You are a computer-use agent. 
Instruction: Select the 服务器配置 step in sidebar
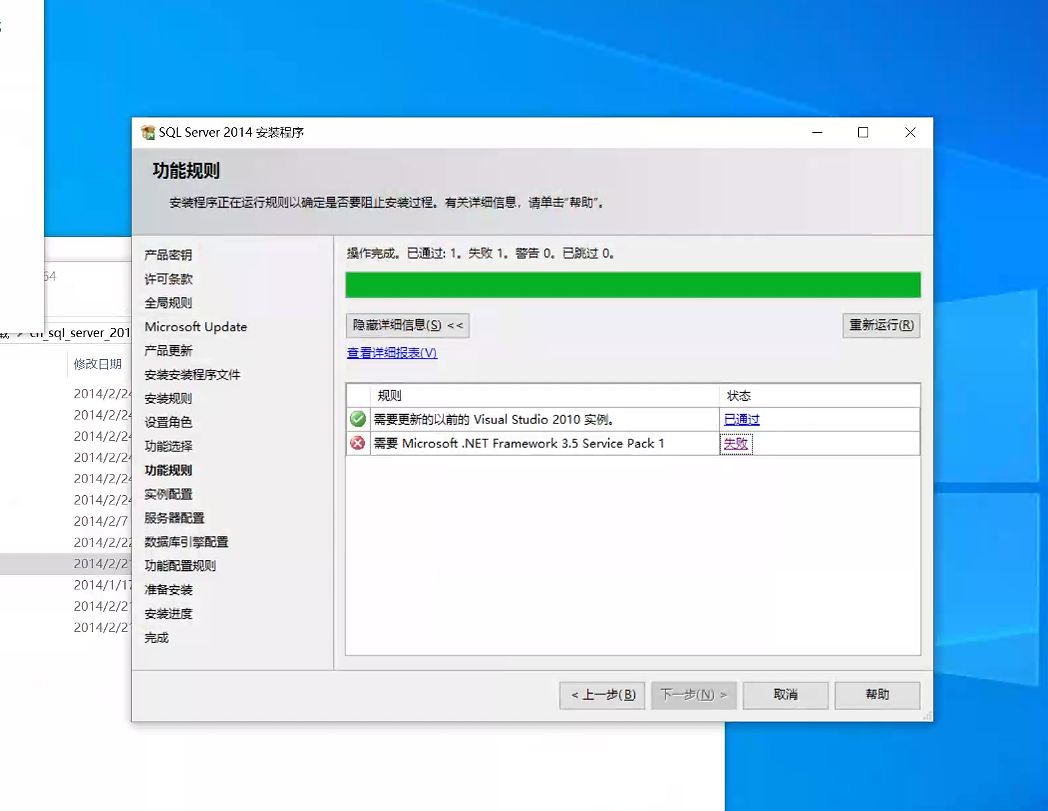tap(174, 518)
